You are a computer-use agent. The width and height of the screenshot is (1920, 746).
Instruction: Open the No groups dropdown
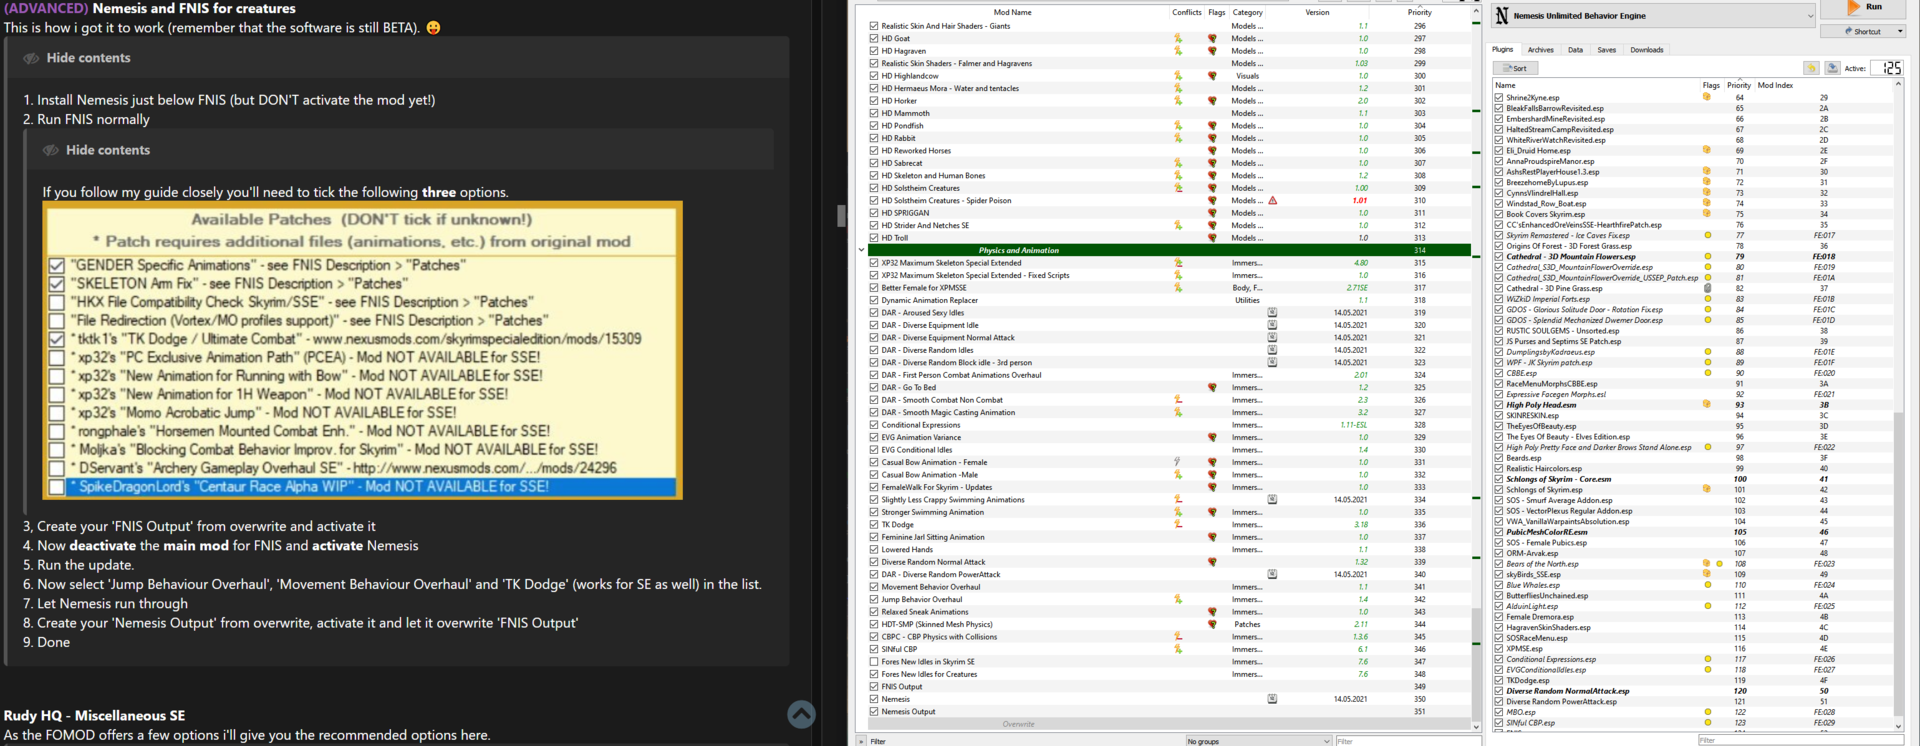(x=1258, y=741)
